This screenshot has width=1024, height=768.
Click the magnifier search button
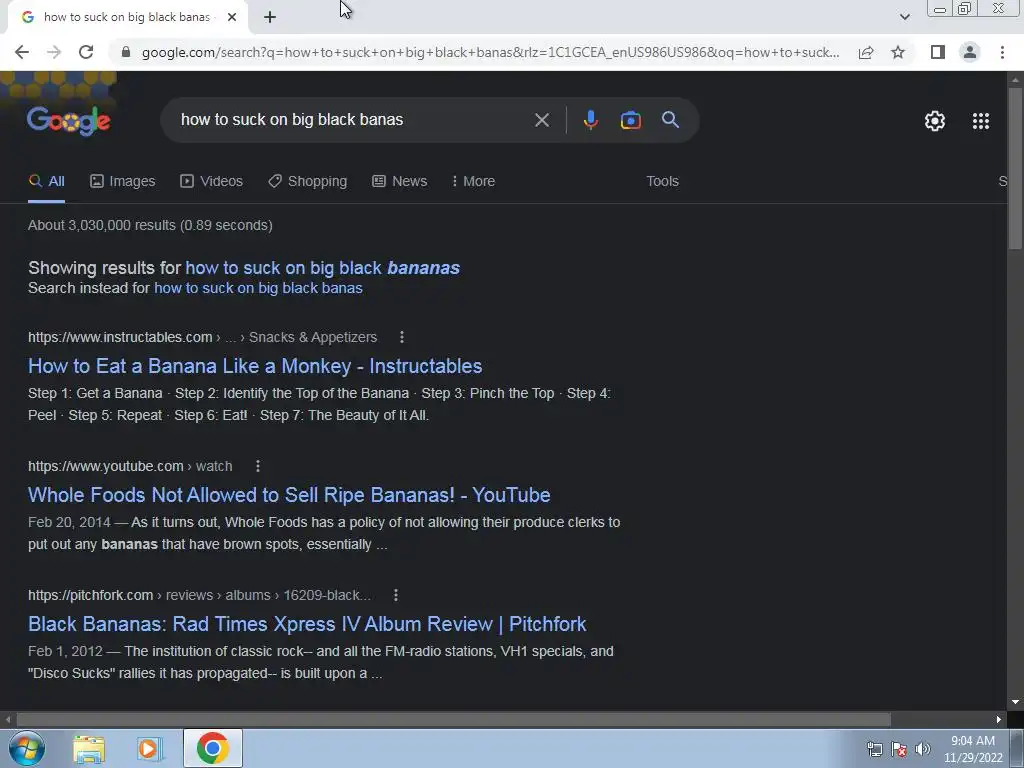pyautogui.click(x=670, y=120)
